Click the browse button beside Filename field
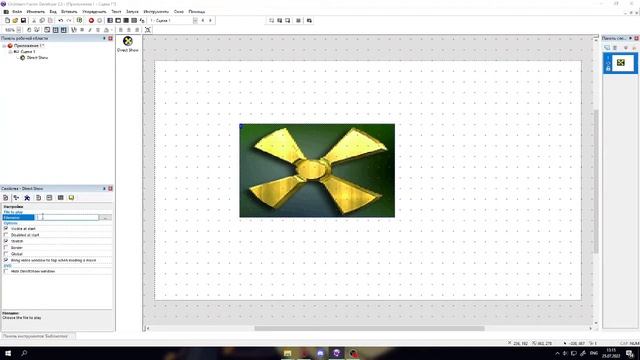The height and width of the screenshot is (360, 640). click(x=105, y=218)
